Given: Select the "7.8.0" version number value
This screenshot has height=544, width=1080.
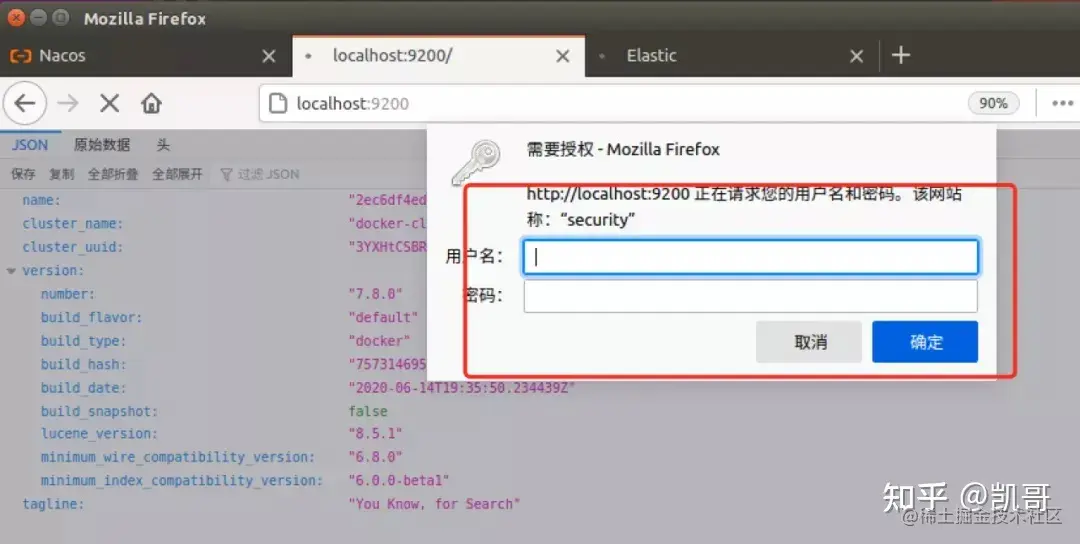Looking at the screenshot, I should click(375, 294).
